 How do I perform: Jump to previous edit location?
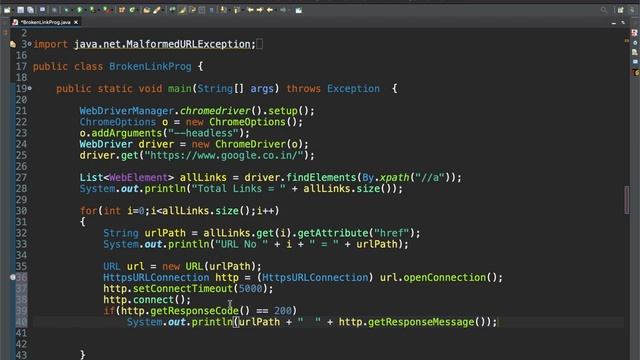(x=250, y=10)
